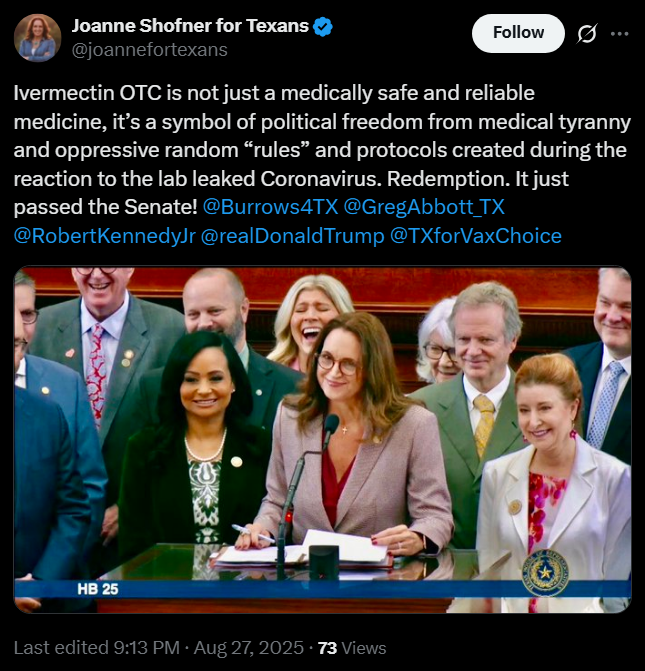This screenshot has width=645, height=671.
Task: Click the Aug 27, 2025 date
Action: point(249,647)
